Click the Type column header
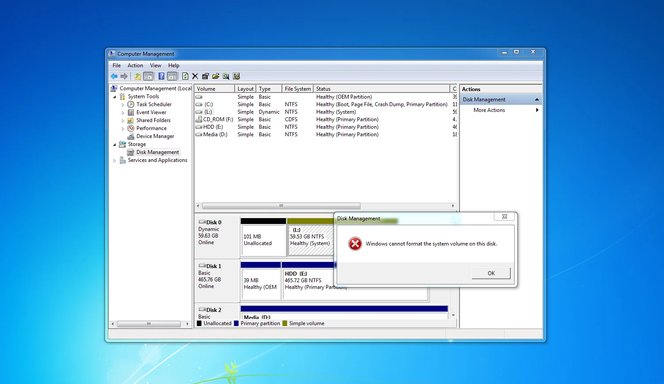Viewport: 664px width, 384px height. pyautogui.click(x=269, y=89)
